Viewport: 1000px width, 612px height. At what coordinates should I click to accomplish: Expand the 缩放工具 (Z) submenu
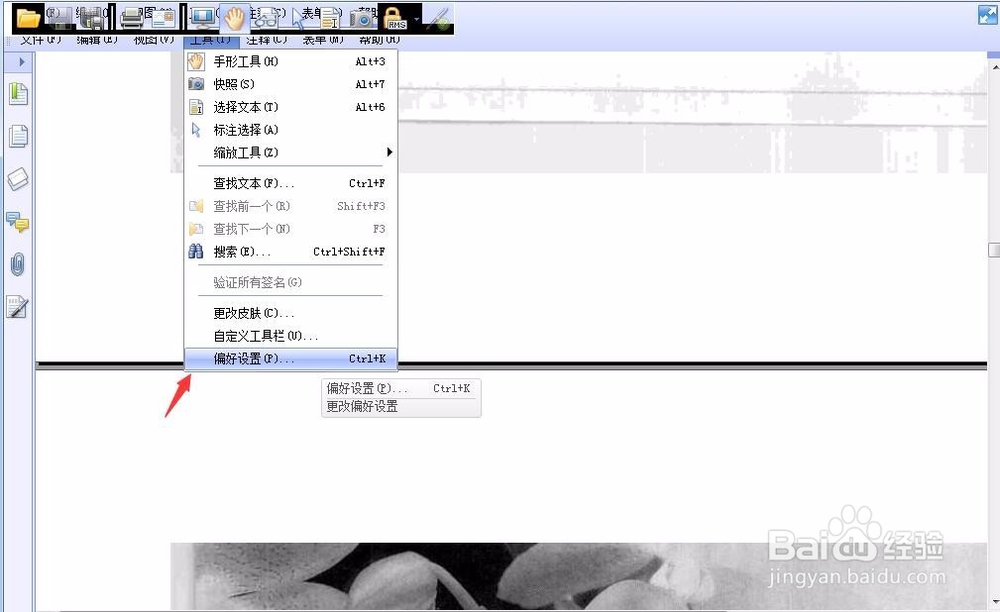[x=291, y=152]
